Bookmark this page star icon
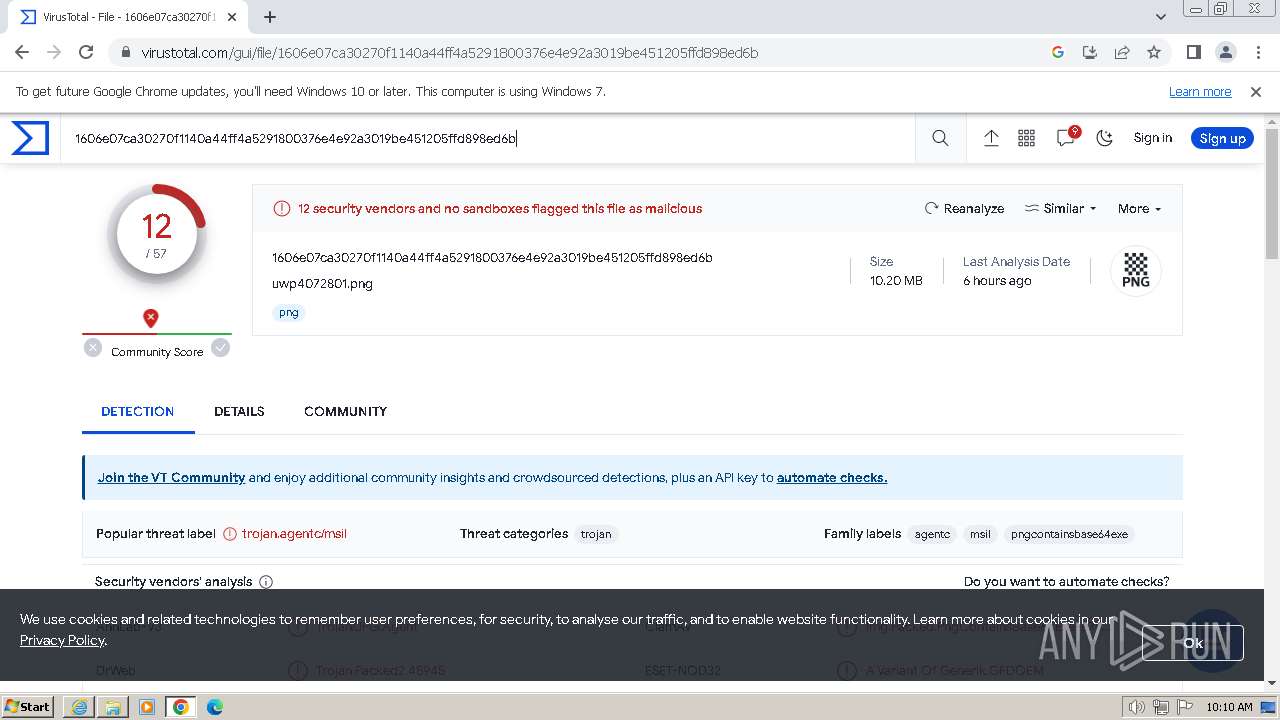 click(1154, 53)
